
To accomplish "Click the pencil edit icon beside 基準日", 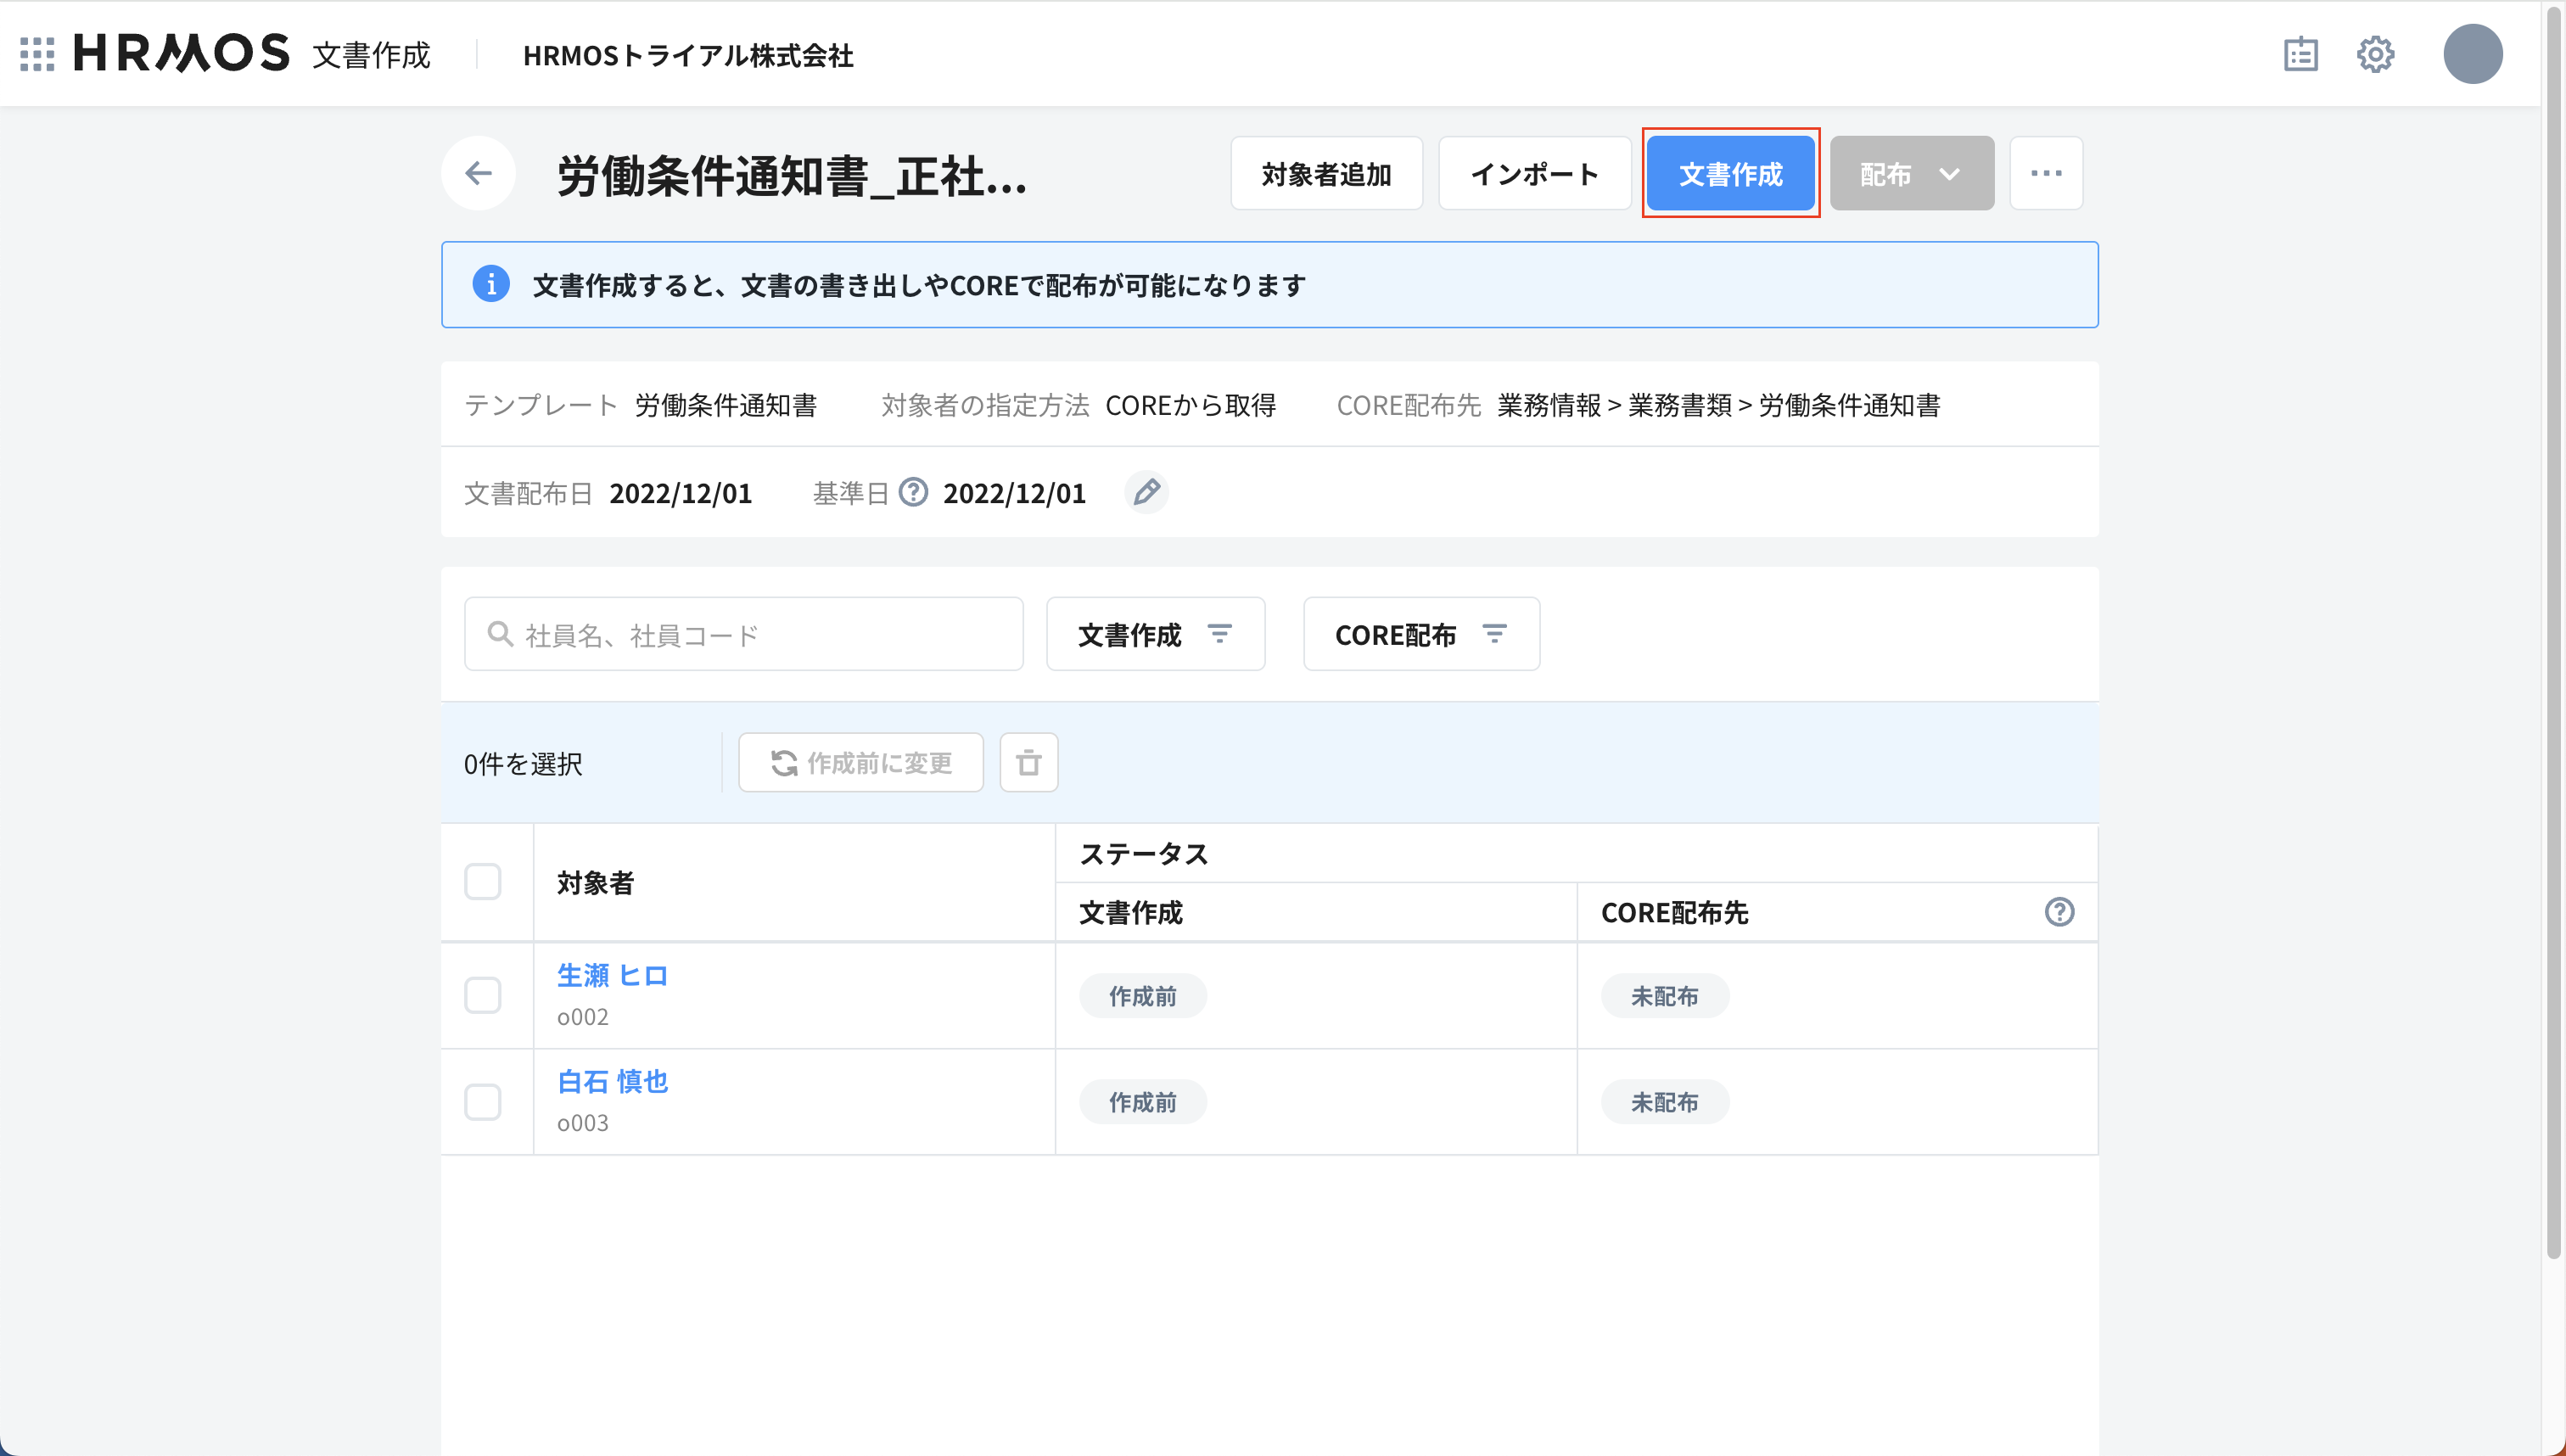I will click(1146, 492).
